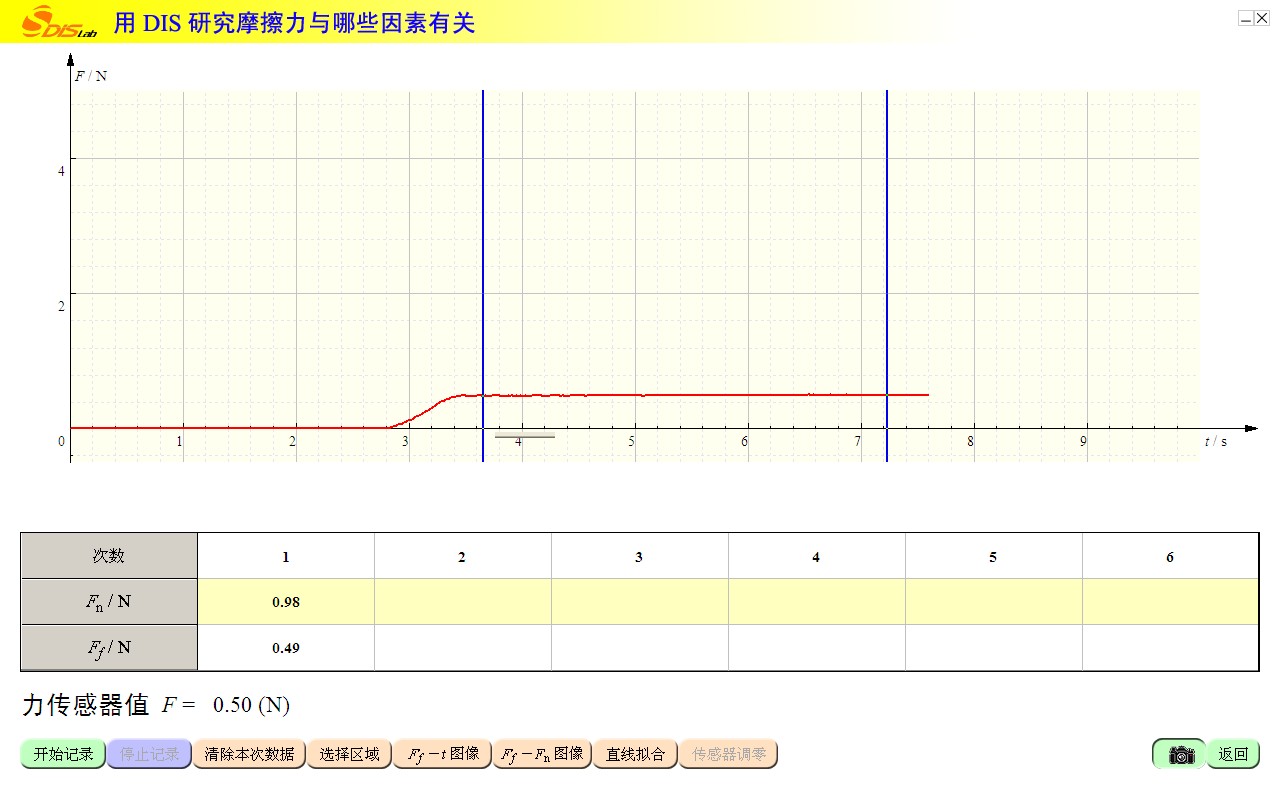Select Ff cell showing 0.49
This screenshot has height=800, width=1280.
click(x=286, y=648)
